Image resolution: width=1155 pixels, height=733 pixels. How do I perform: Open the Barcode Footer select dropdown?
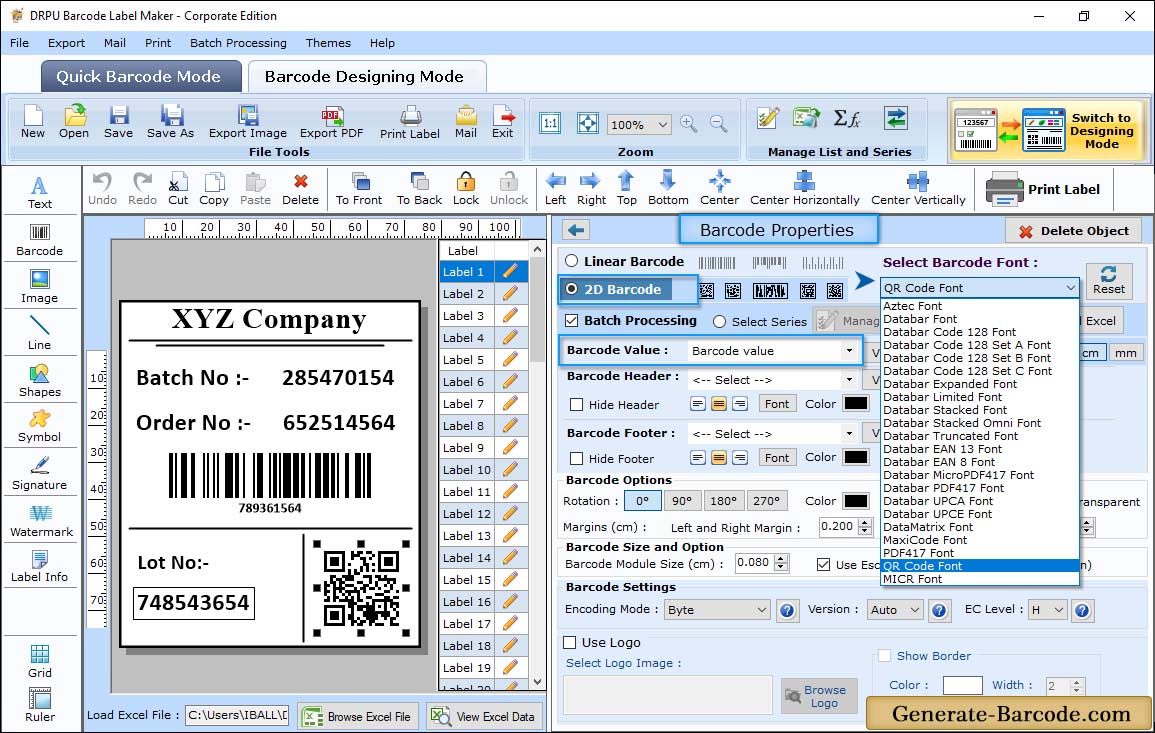pyautogui.click(x=849, y=434)
